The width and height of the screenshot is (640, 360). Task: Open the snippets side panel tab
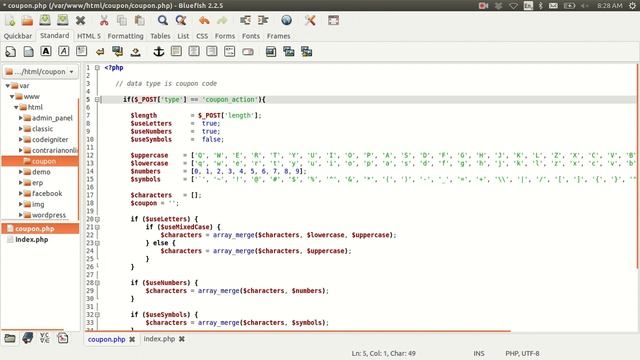coord(62,338)
